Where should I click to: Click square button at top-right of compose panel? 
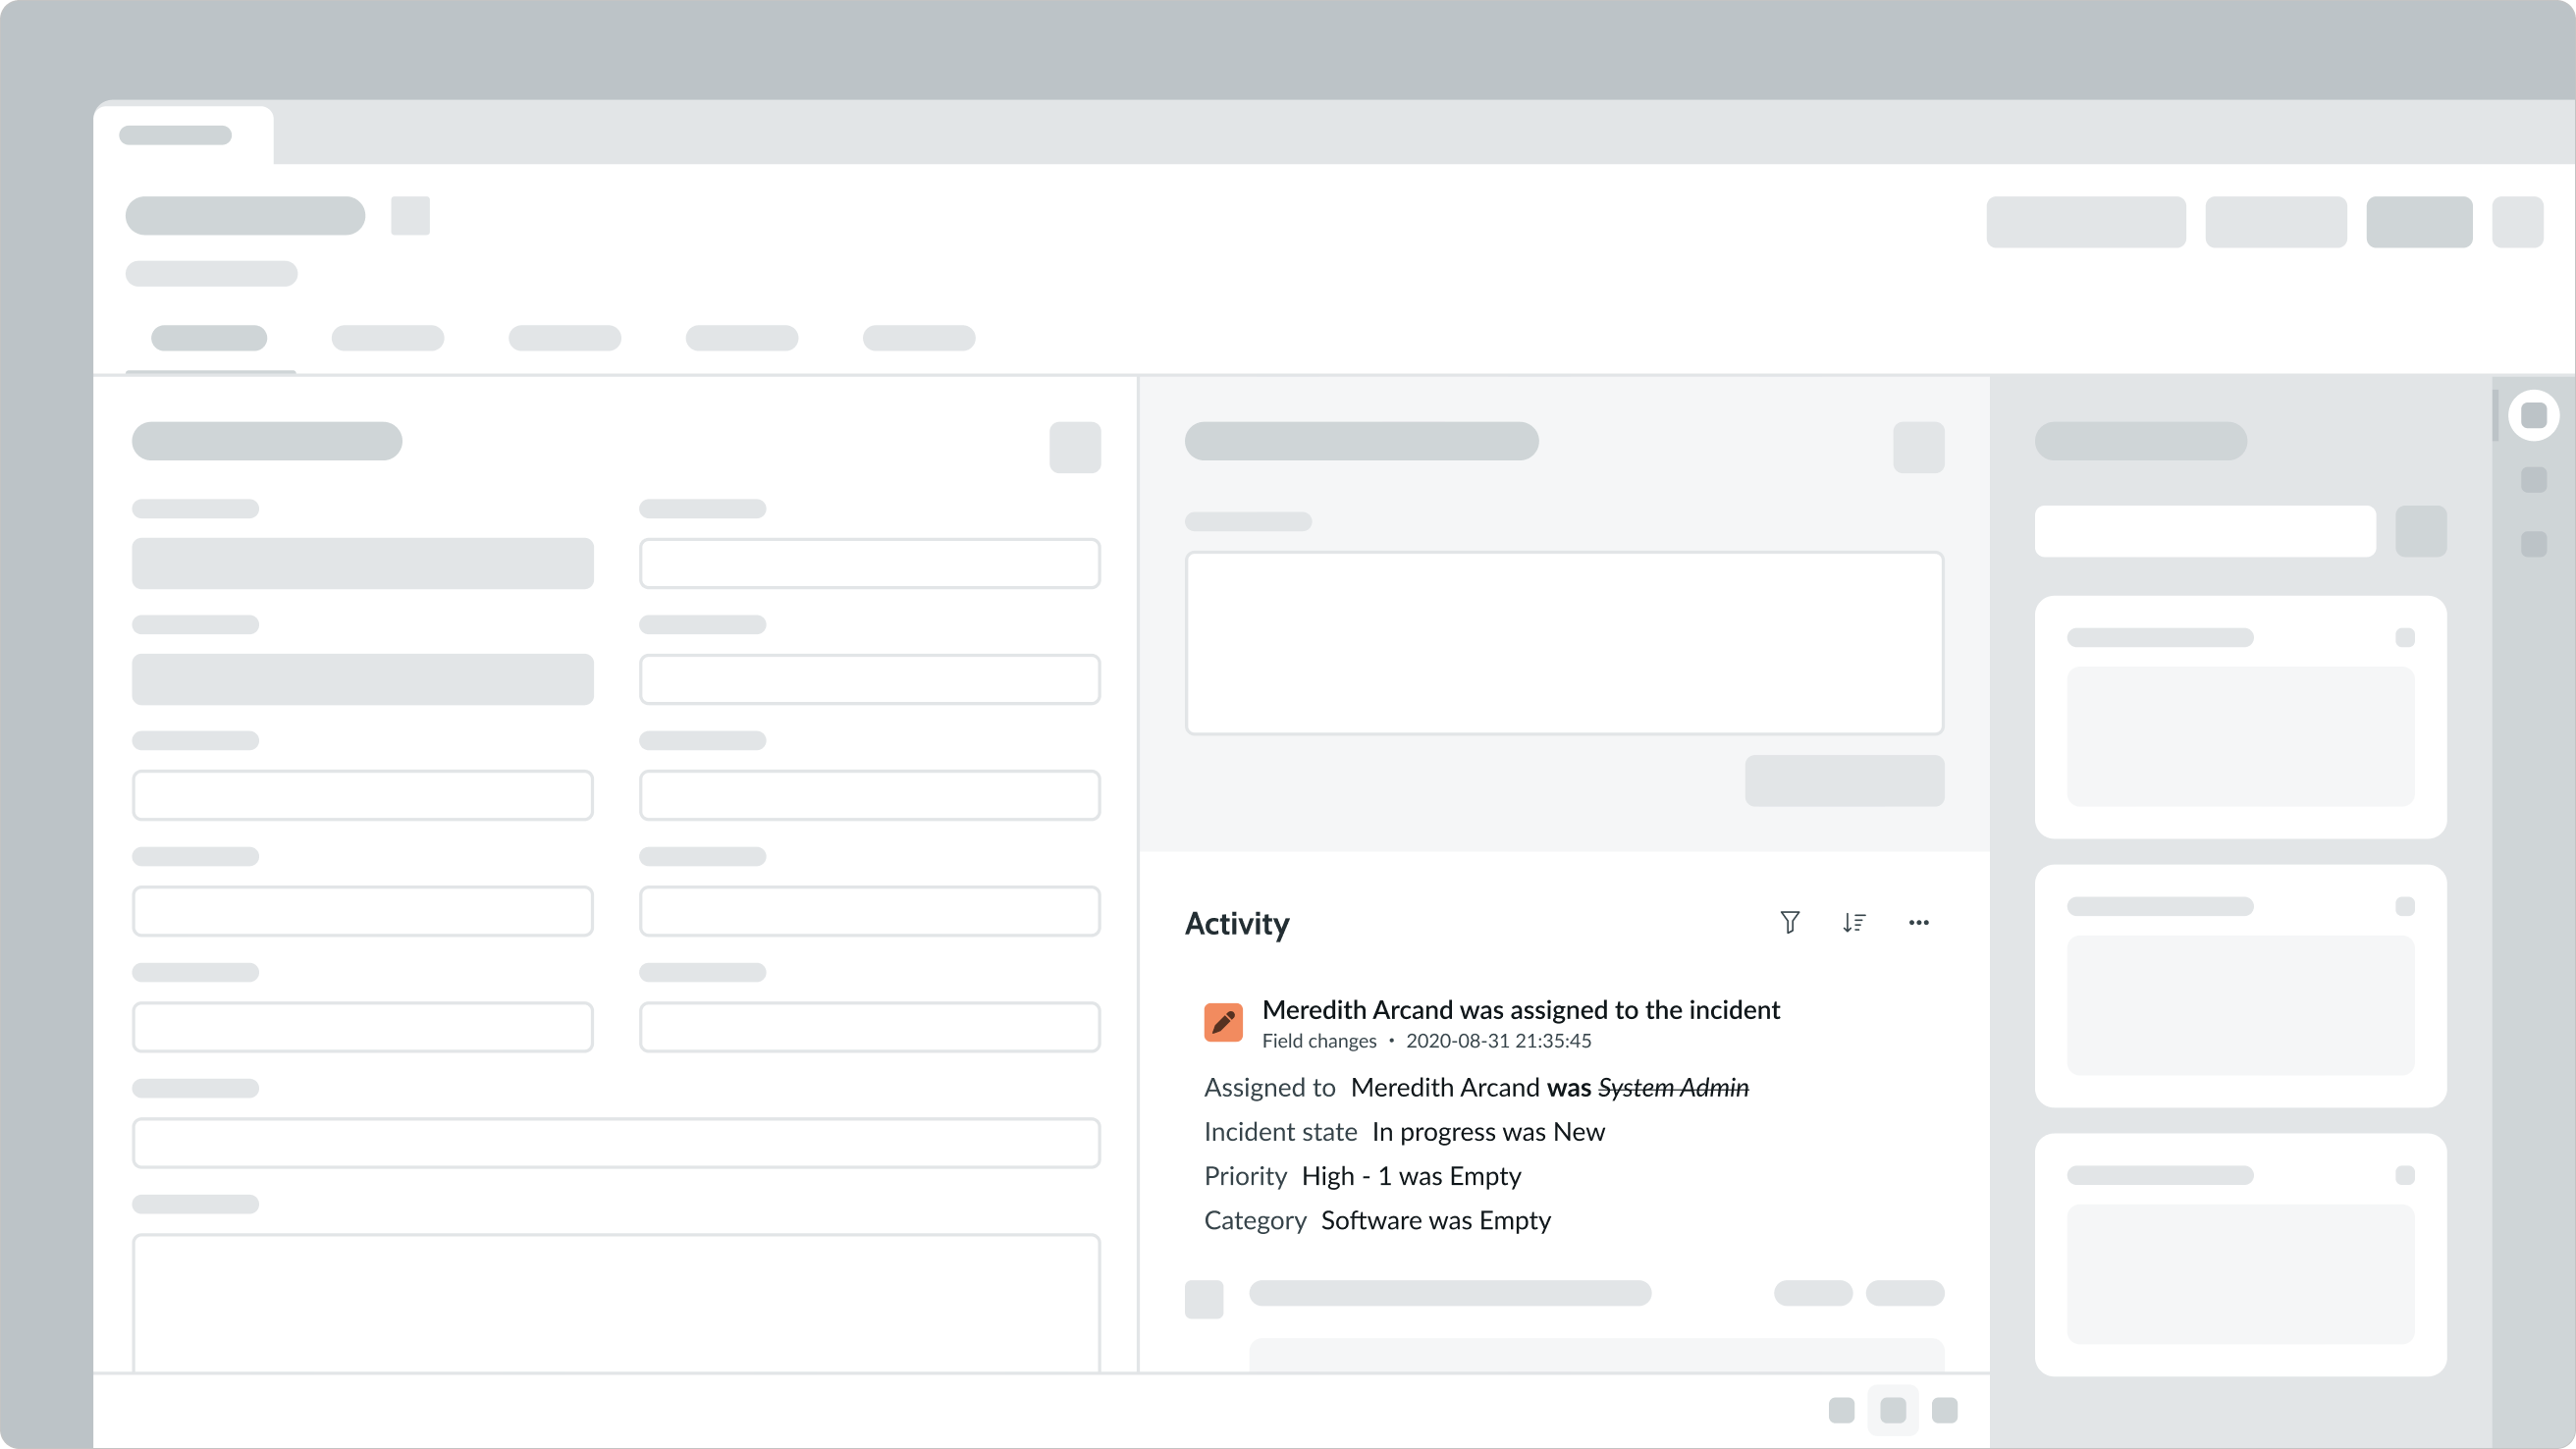[x=1918, y=447]
